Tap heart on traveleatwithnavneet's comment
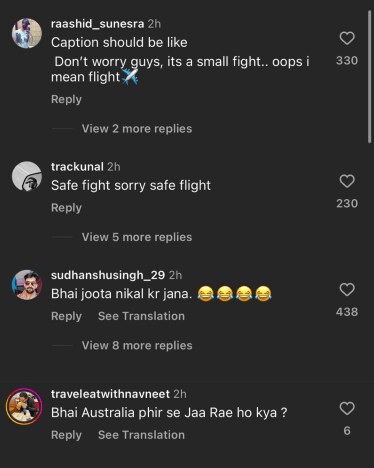Image resolution: width=374 pixels, height=468 pixels. (347, 408)
